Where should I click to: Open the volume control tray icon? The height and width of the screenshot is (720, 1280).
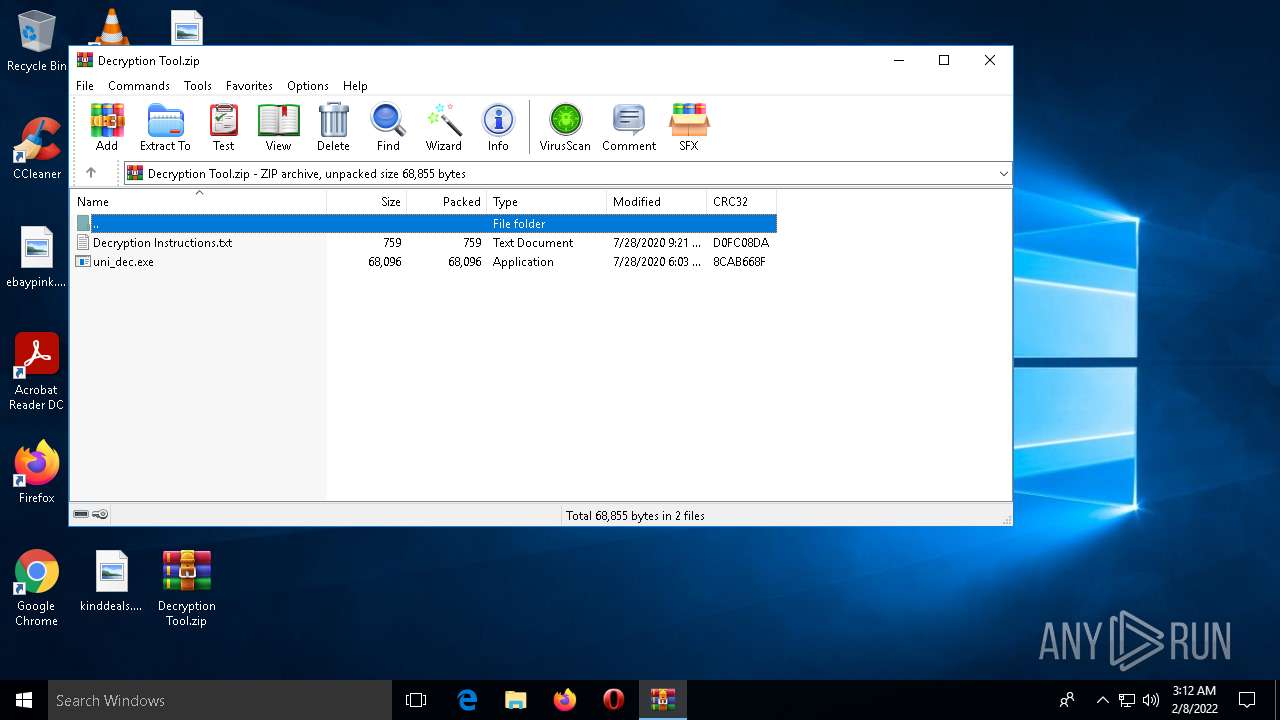pyautogui.click(x=1151, y=700)
